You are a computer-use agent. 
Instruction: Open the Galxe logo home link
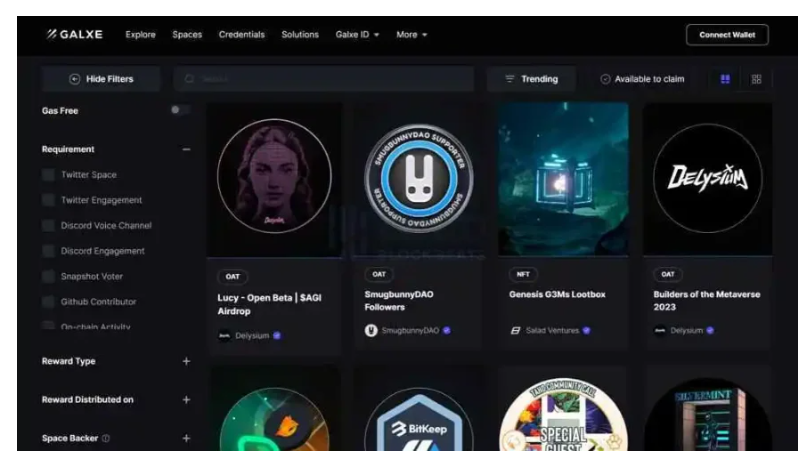(x=75, y=35)
